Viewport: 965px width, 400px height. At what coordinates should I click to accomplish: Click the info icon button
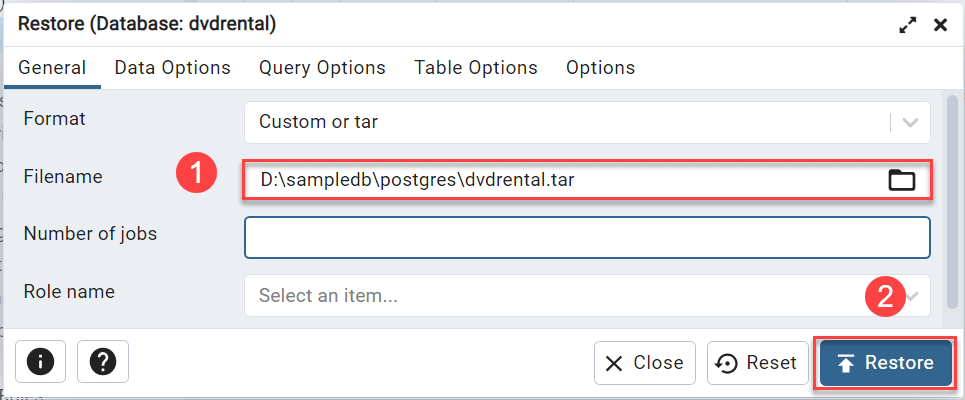(41, 362)
